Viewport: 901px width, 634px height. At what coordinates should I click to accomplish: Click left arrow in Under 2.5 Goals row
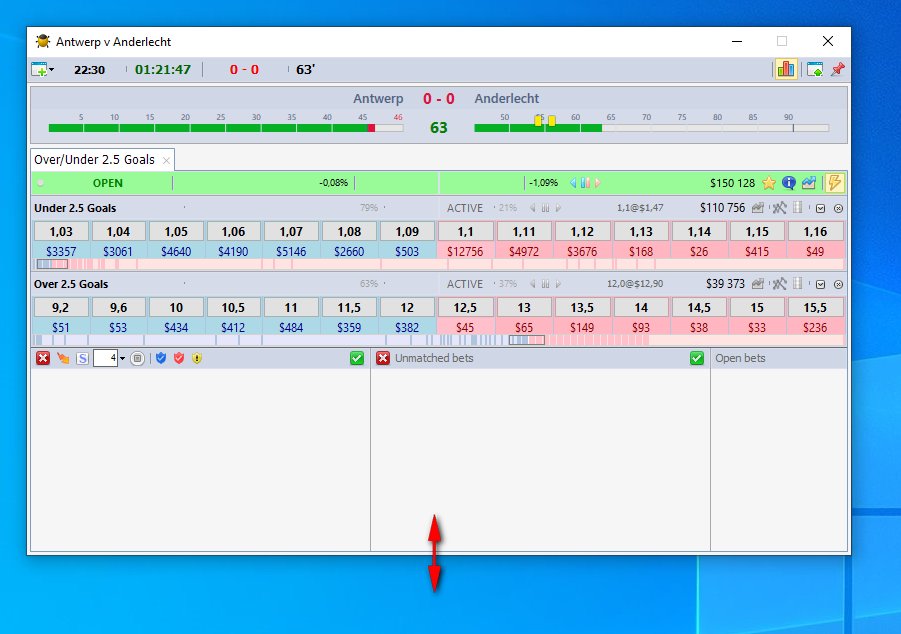click(x=533, y=208)
